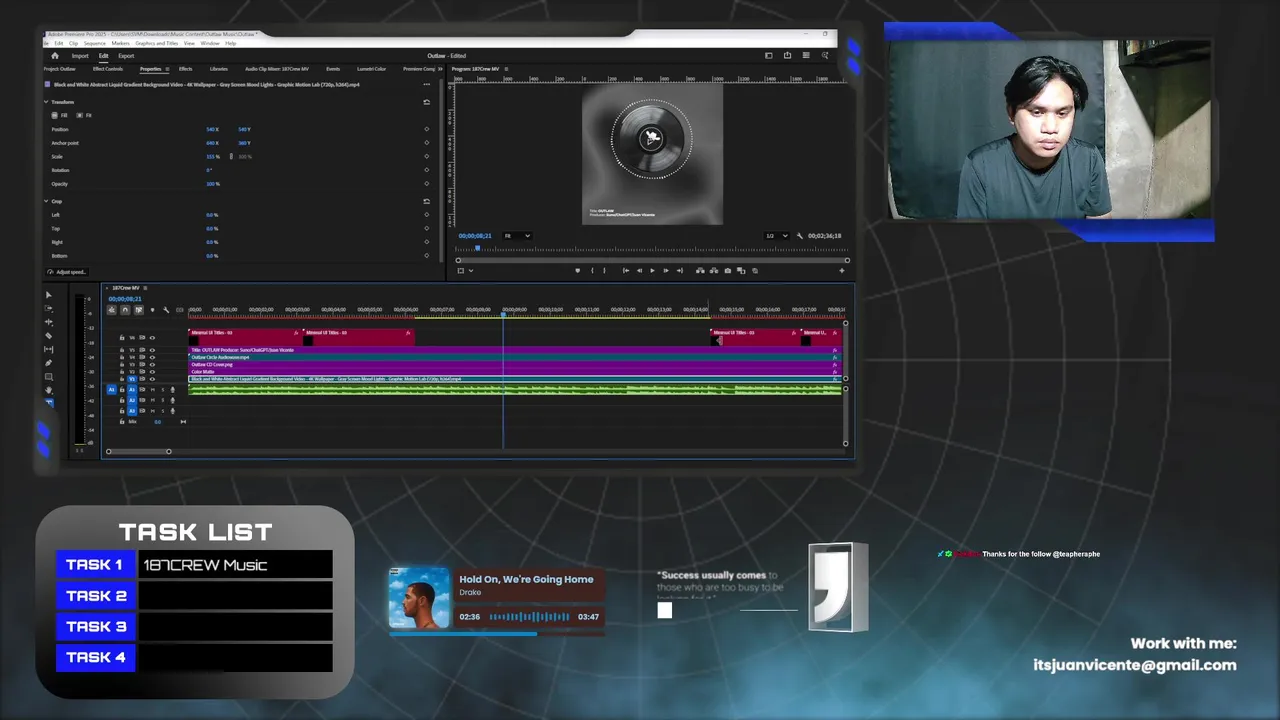The width and height of the screenshot is (1280, 720).
Task: Switch to Effect Controls tab
Action: click(x=108, y=69)
